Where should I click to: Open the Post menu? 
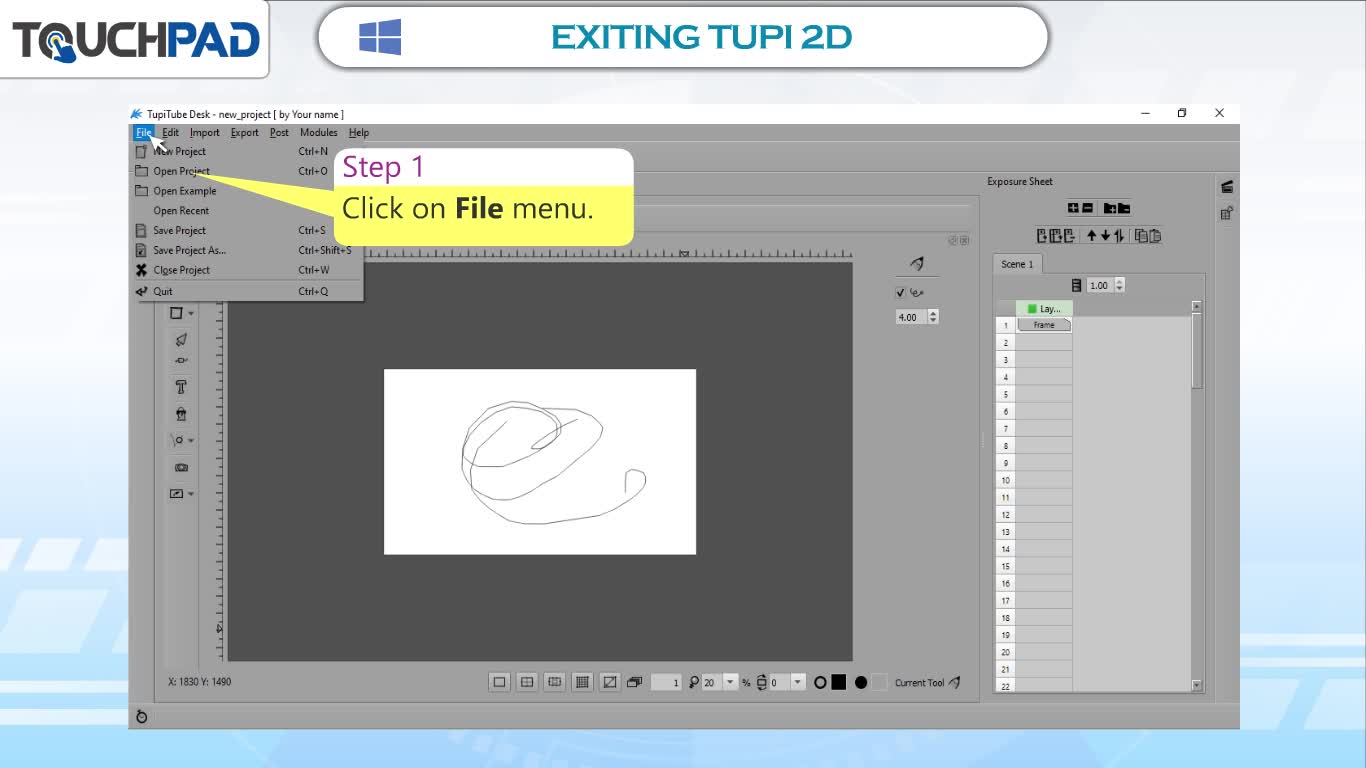point(279,132)
